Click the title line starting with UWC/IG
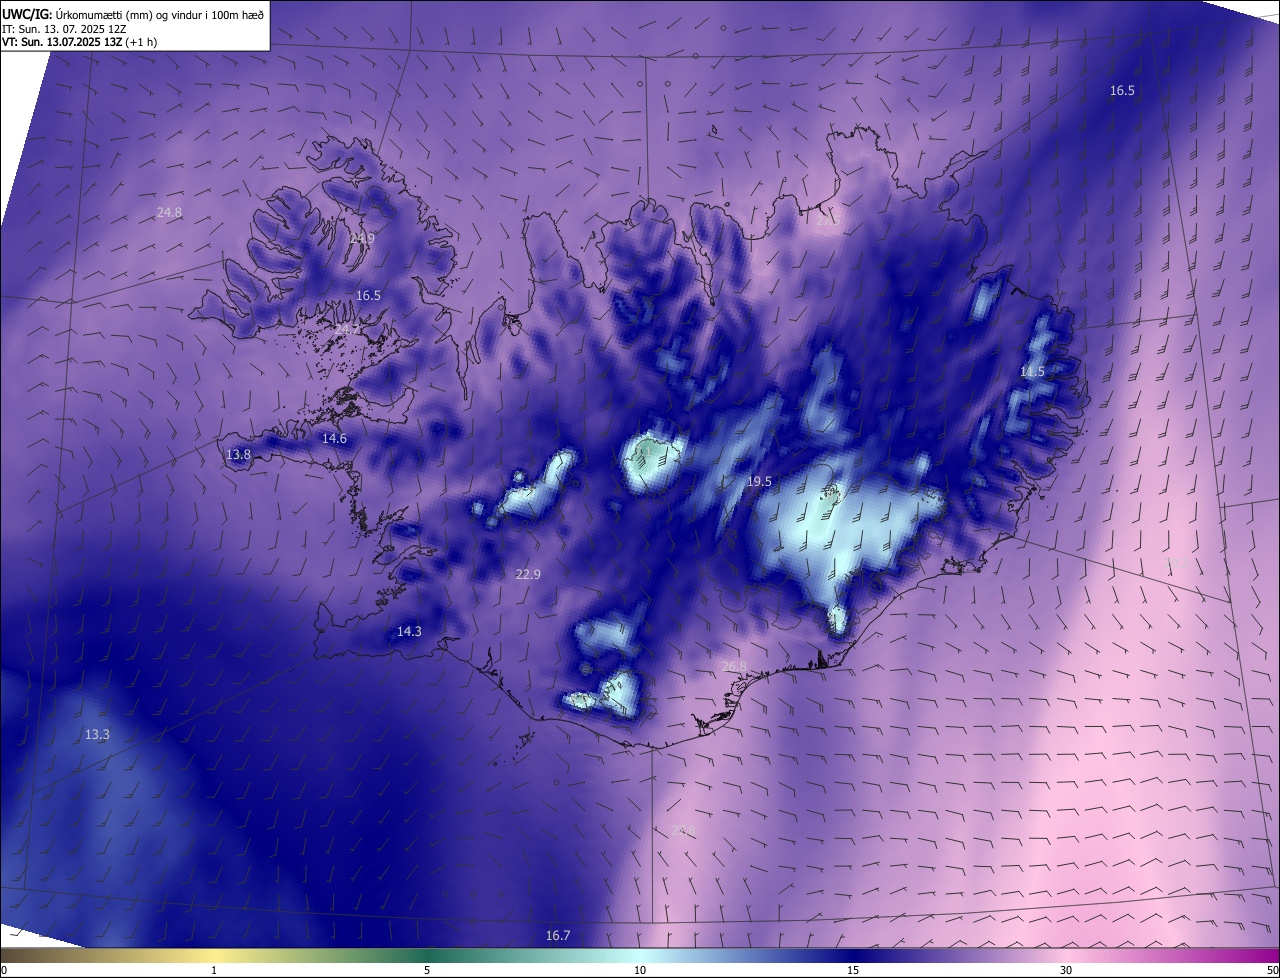The image size is (1280, 978). pos(133,13)
